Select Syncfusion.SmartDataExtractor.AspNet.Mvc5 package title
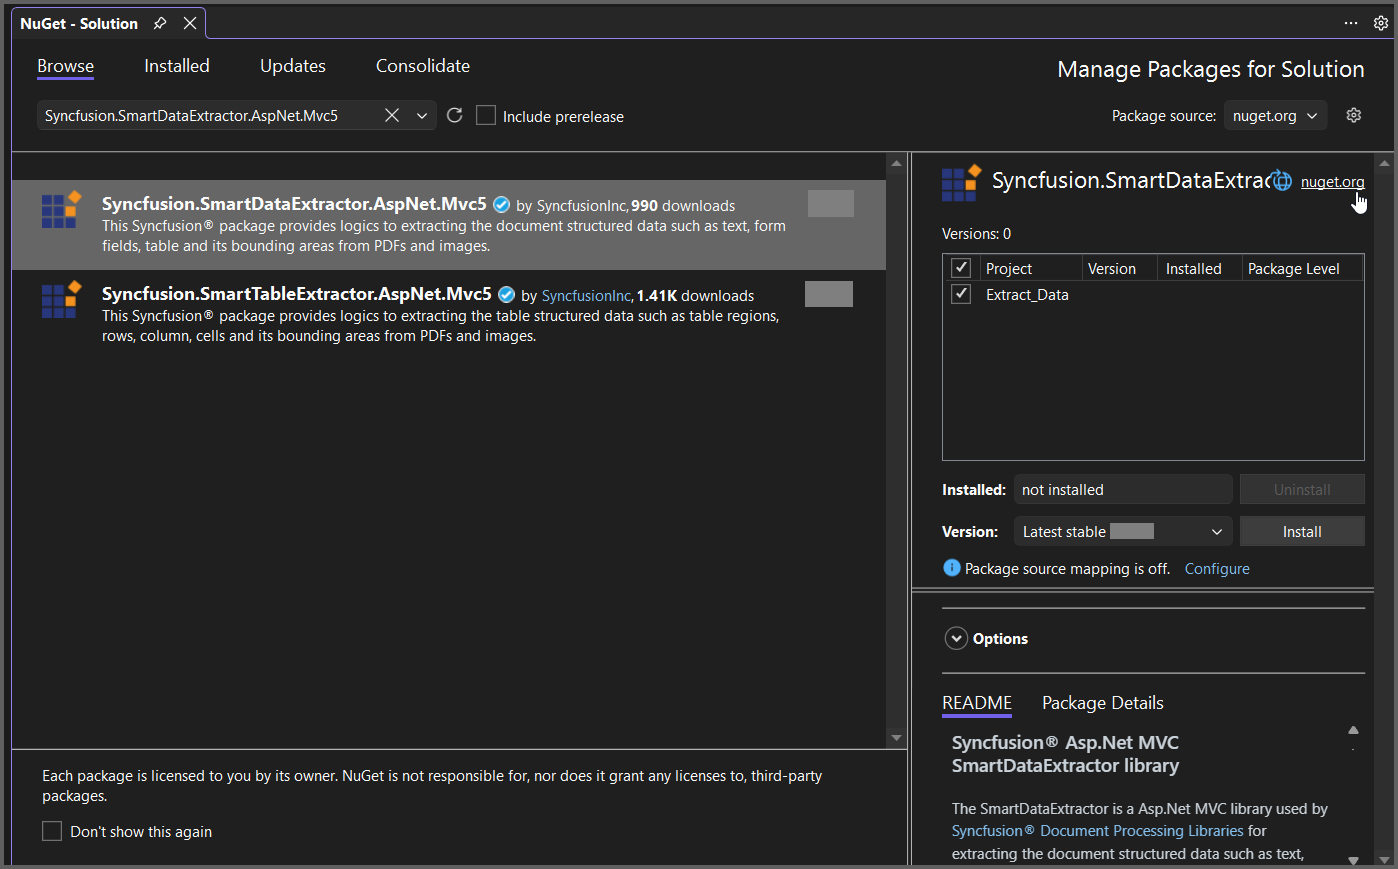The width and height of the screenshot is (1398, 869). 294,204
